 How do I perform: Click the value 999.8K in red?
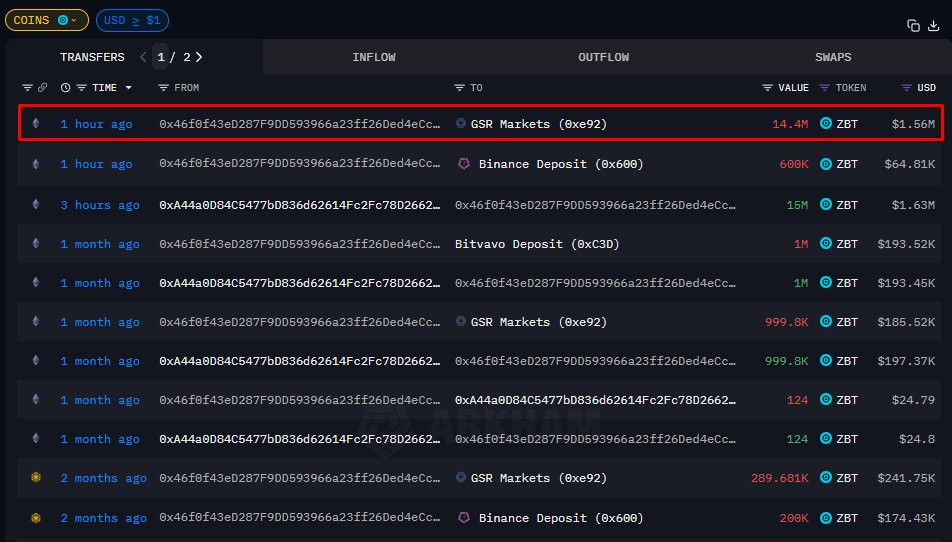pyautogui.click(x=787, y=322)
